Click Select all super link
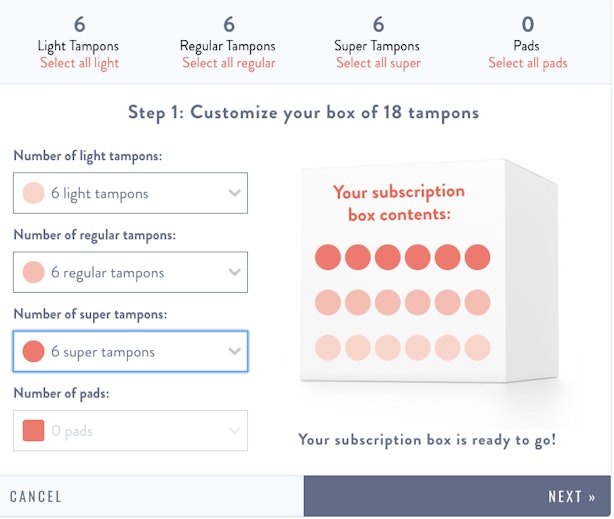This screenshot has height=519, width=614. pyautogui.click(x=378, y=63)
